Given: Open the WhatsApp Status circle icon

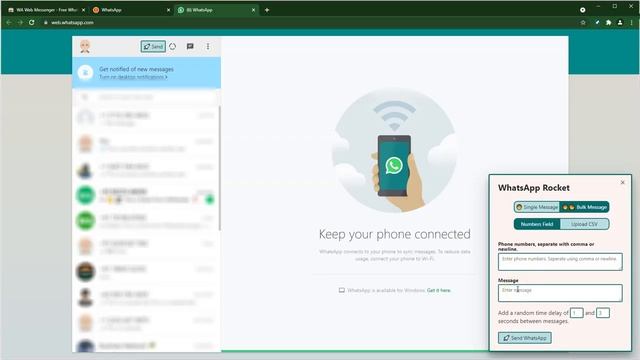Looking at the screenshot, I should coord(173,47).
